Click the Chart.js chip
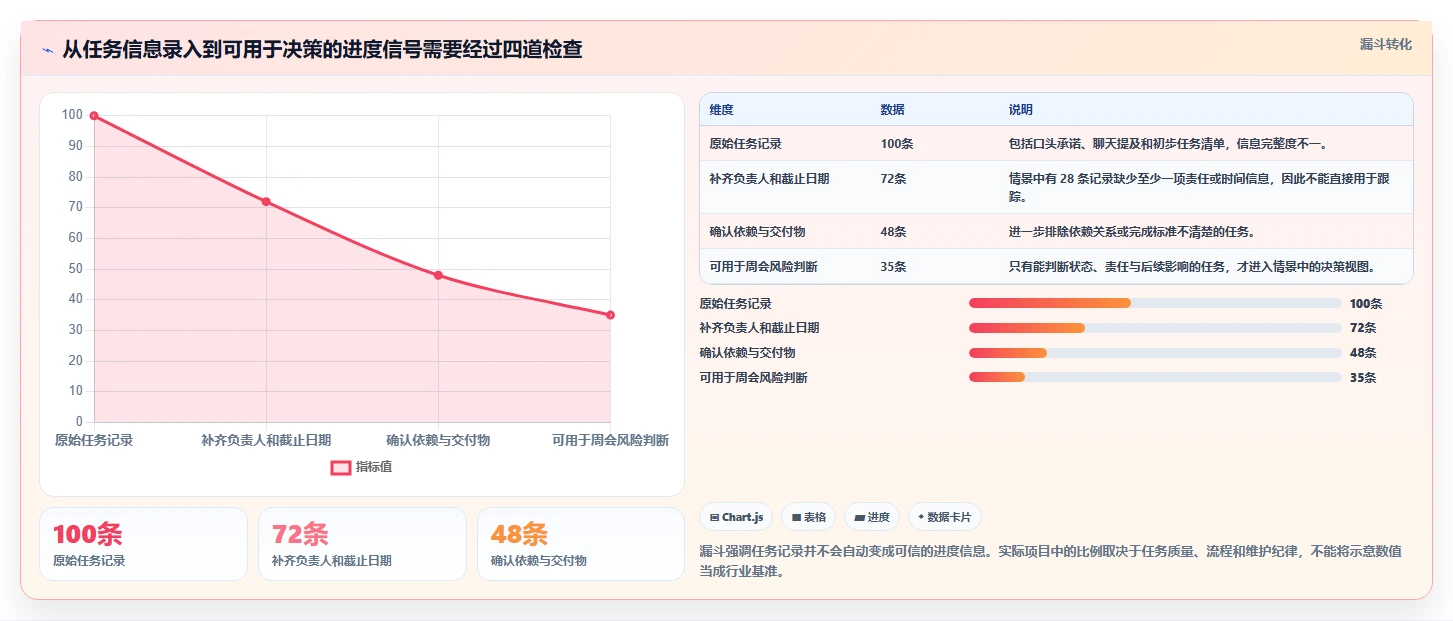This screenshot has width=1453, height=621. 736,517
